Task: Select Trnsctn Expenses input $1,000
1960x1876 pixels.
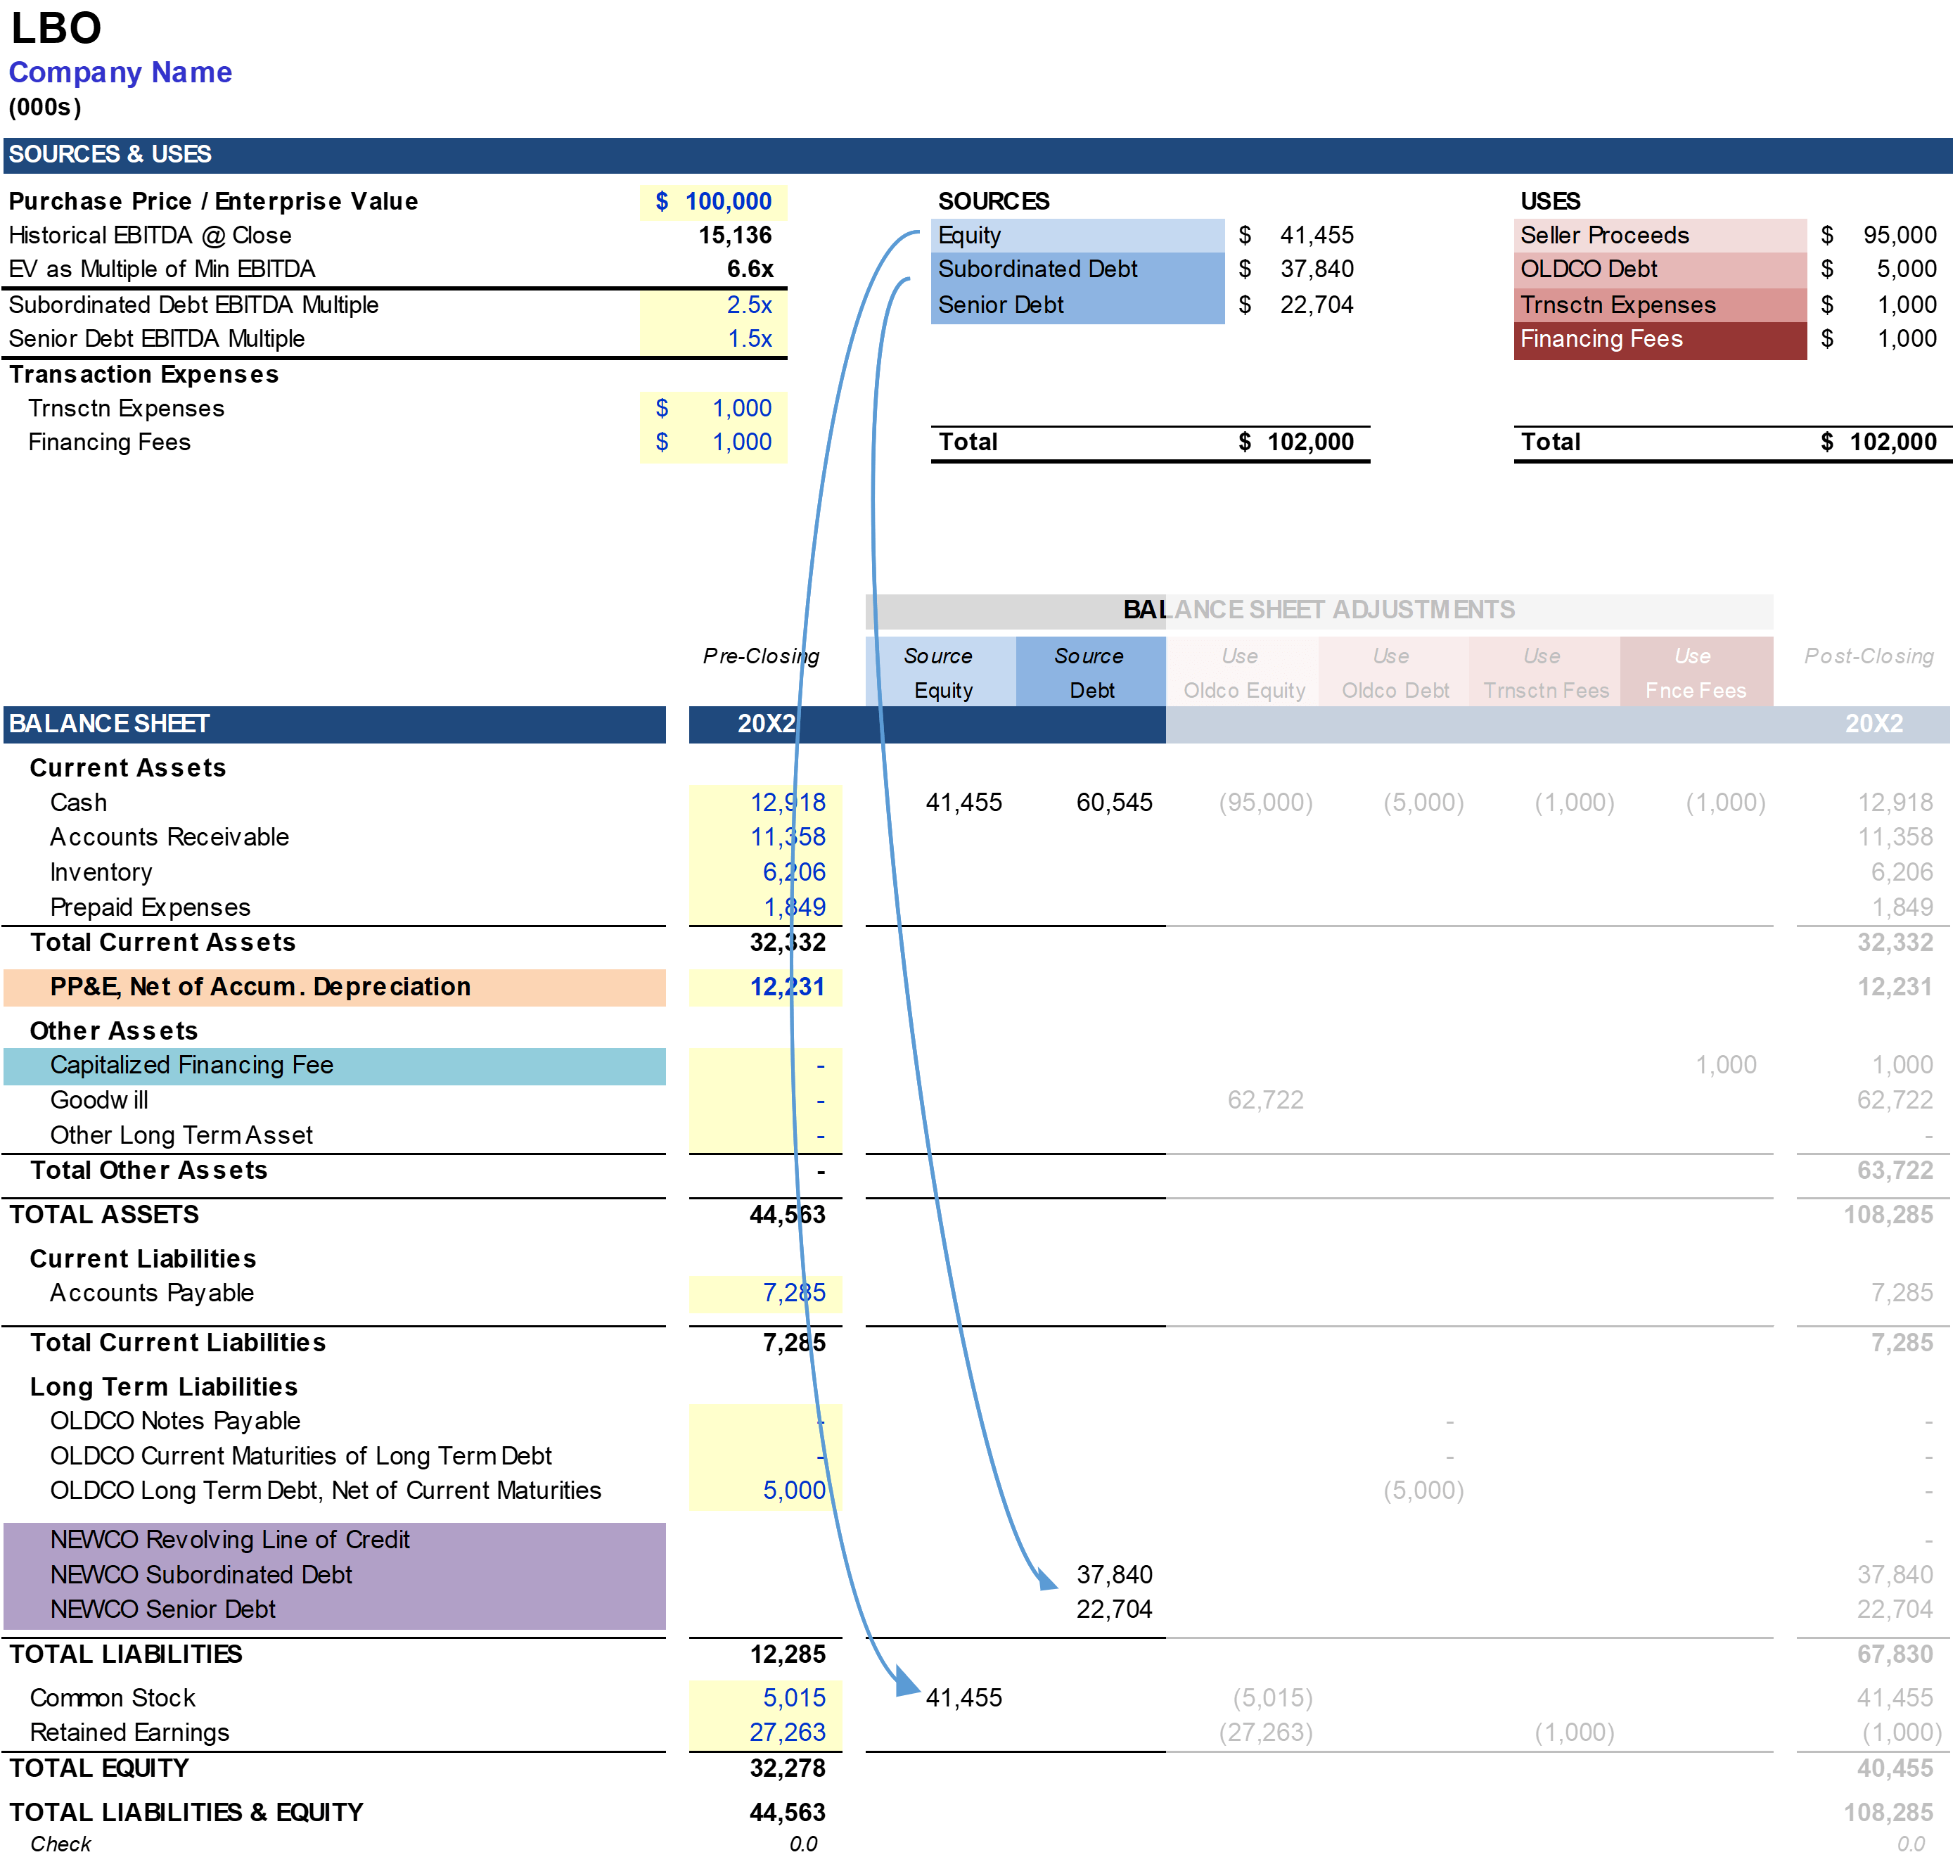Action: click(x=713, y=408)
